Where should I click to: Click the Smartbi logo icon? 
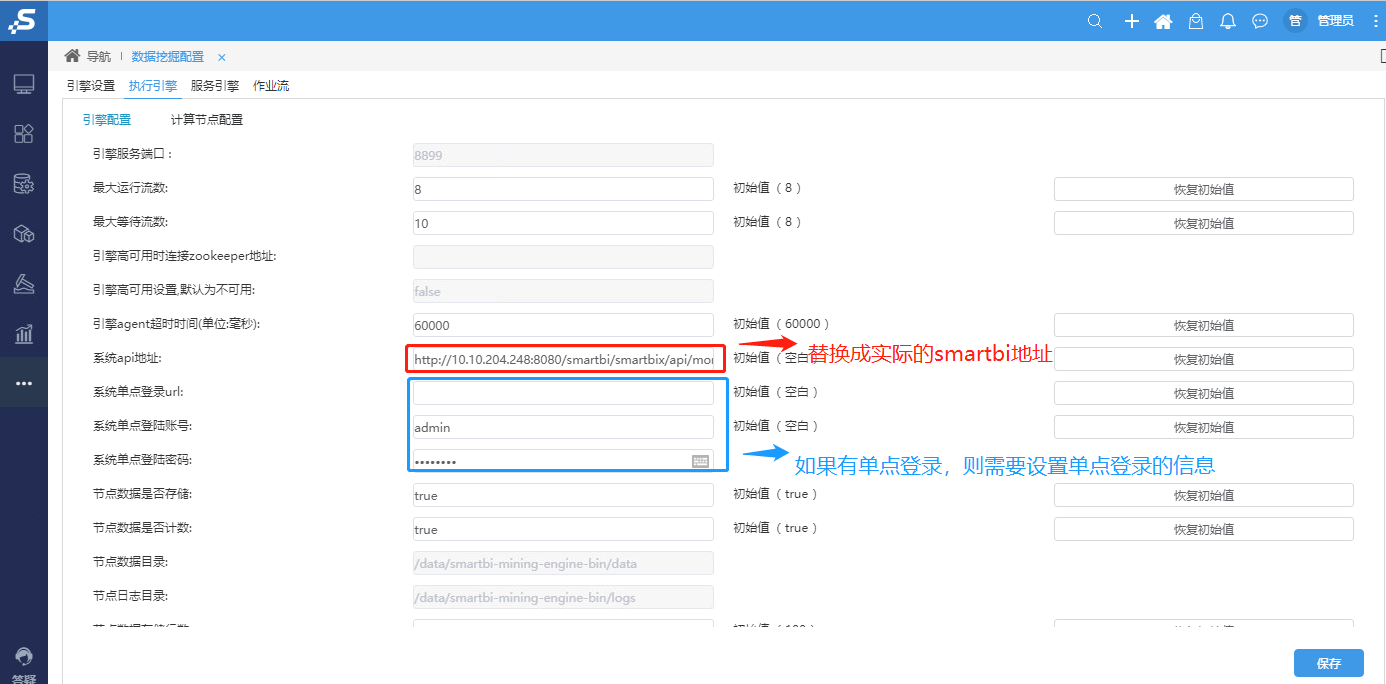[x=23, y=20]
